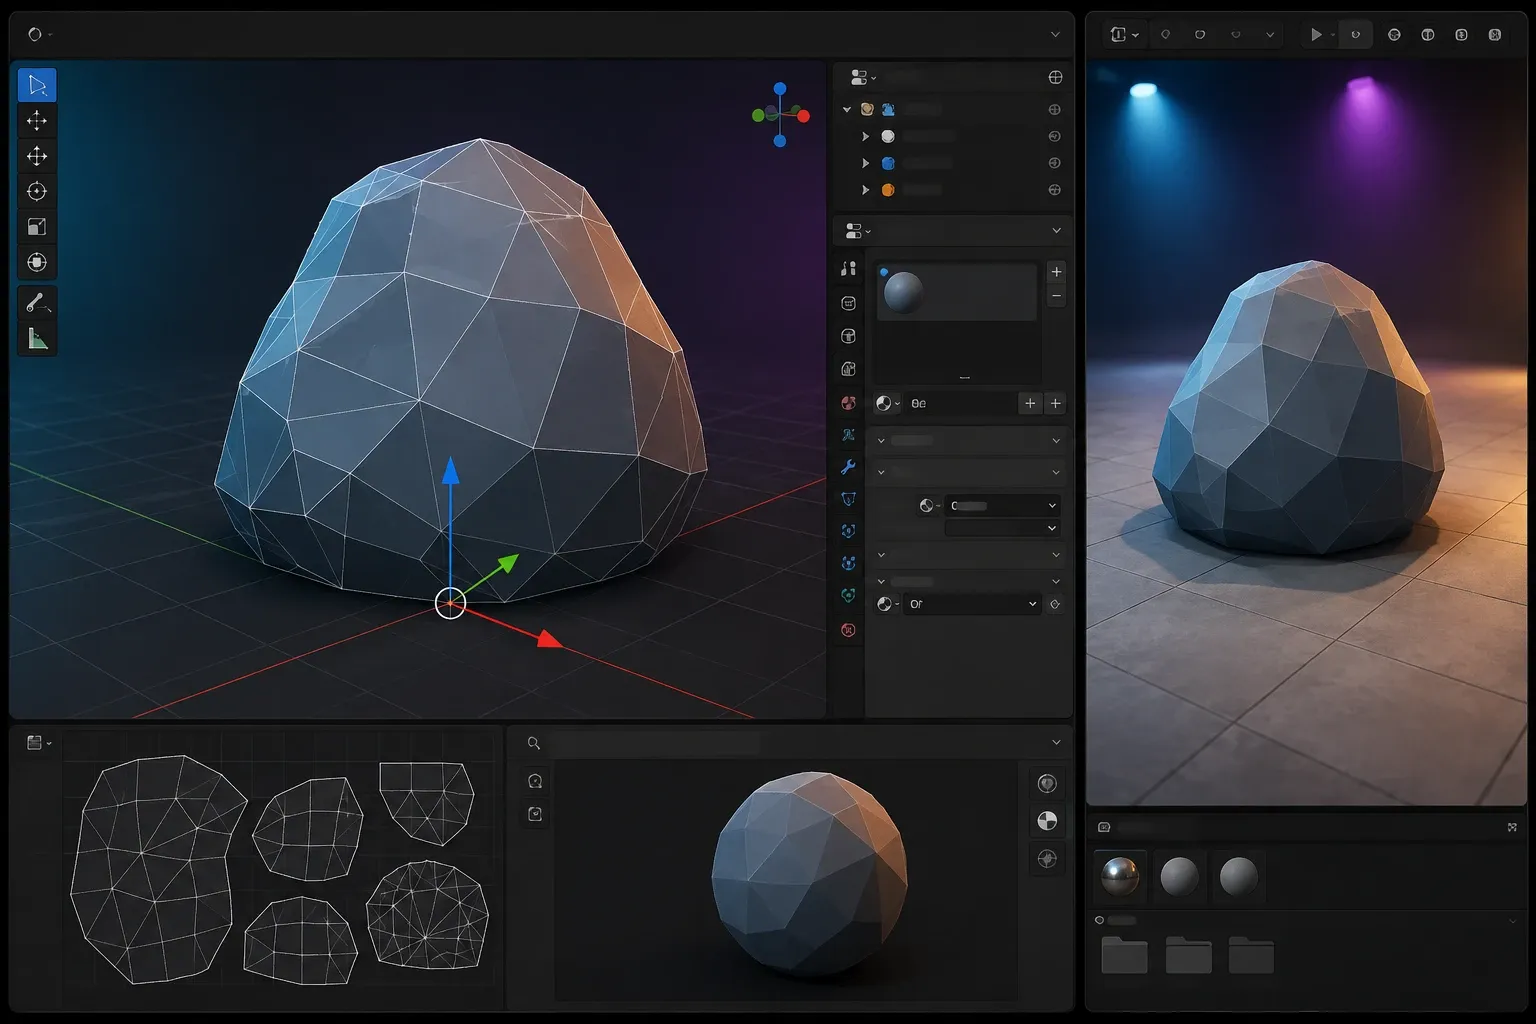Open render window editor type dropdown
Screen dimensions: 1536x1024
coord(1125,34)
